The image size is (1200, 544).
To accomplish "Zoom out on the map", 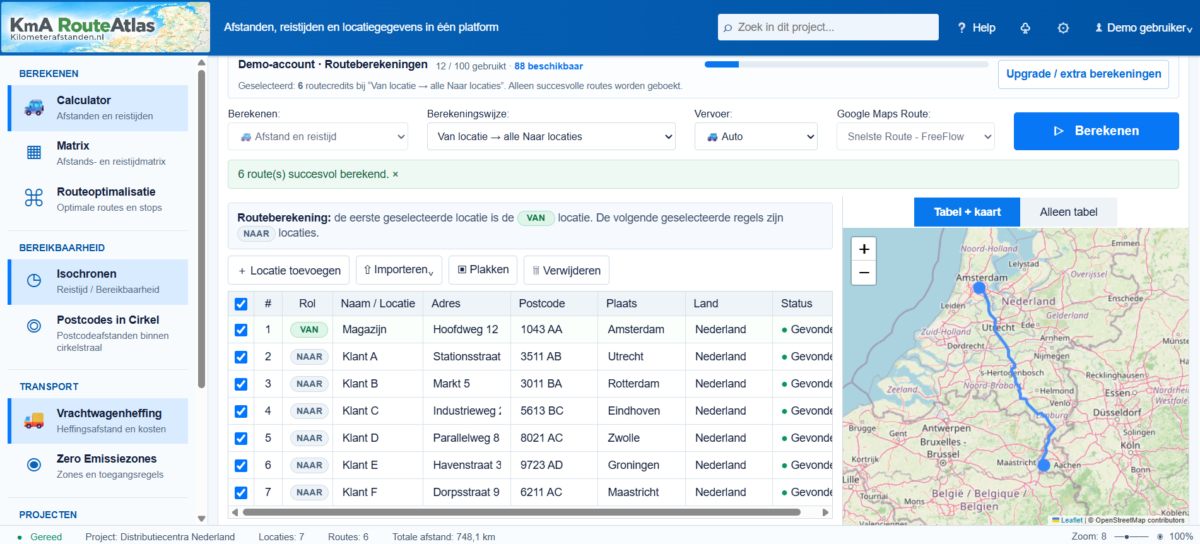I will pyautogui.click(x=864, y=273).
